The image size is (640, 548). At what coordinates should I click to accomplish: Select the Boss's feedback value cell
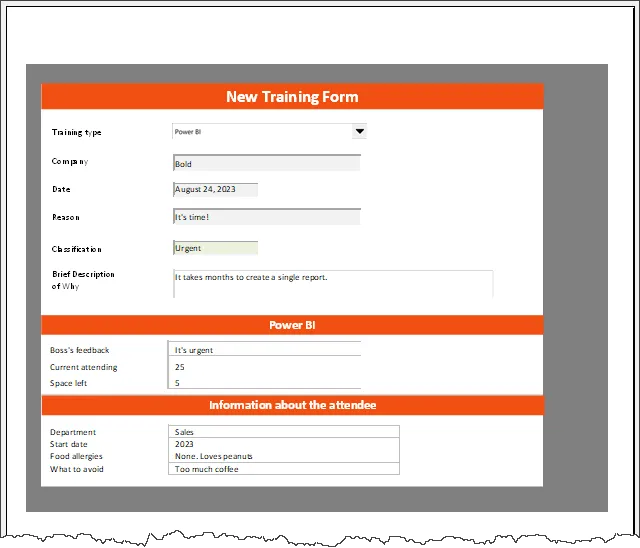click(265, 350)
